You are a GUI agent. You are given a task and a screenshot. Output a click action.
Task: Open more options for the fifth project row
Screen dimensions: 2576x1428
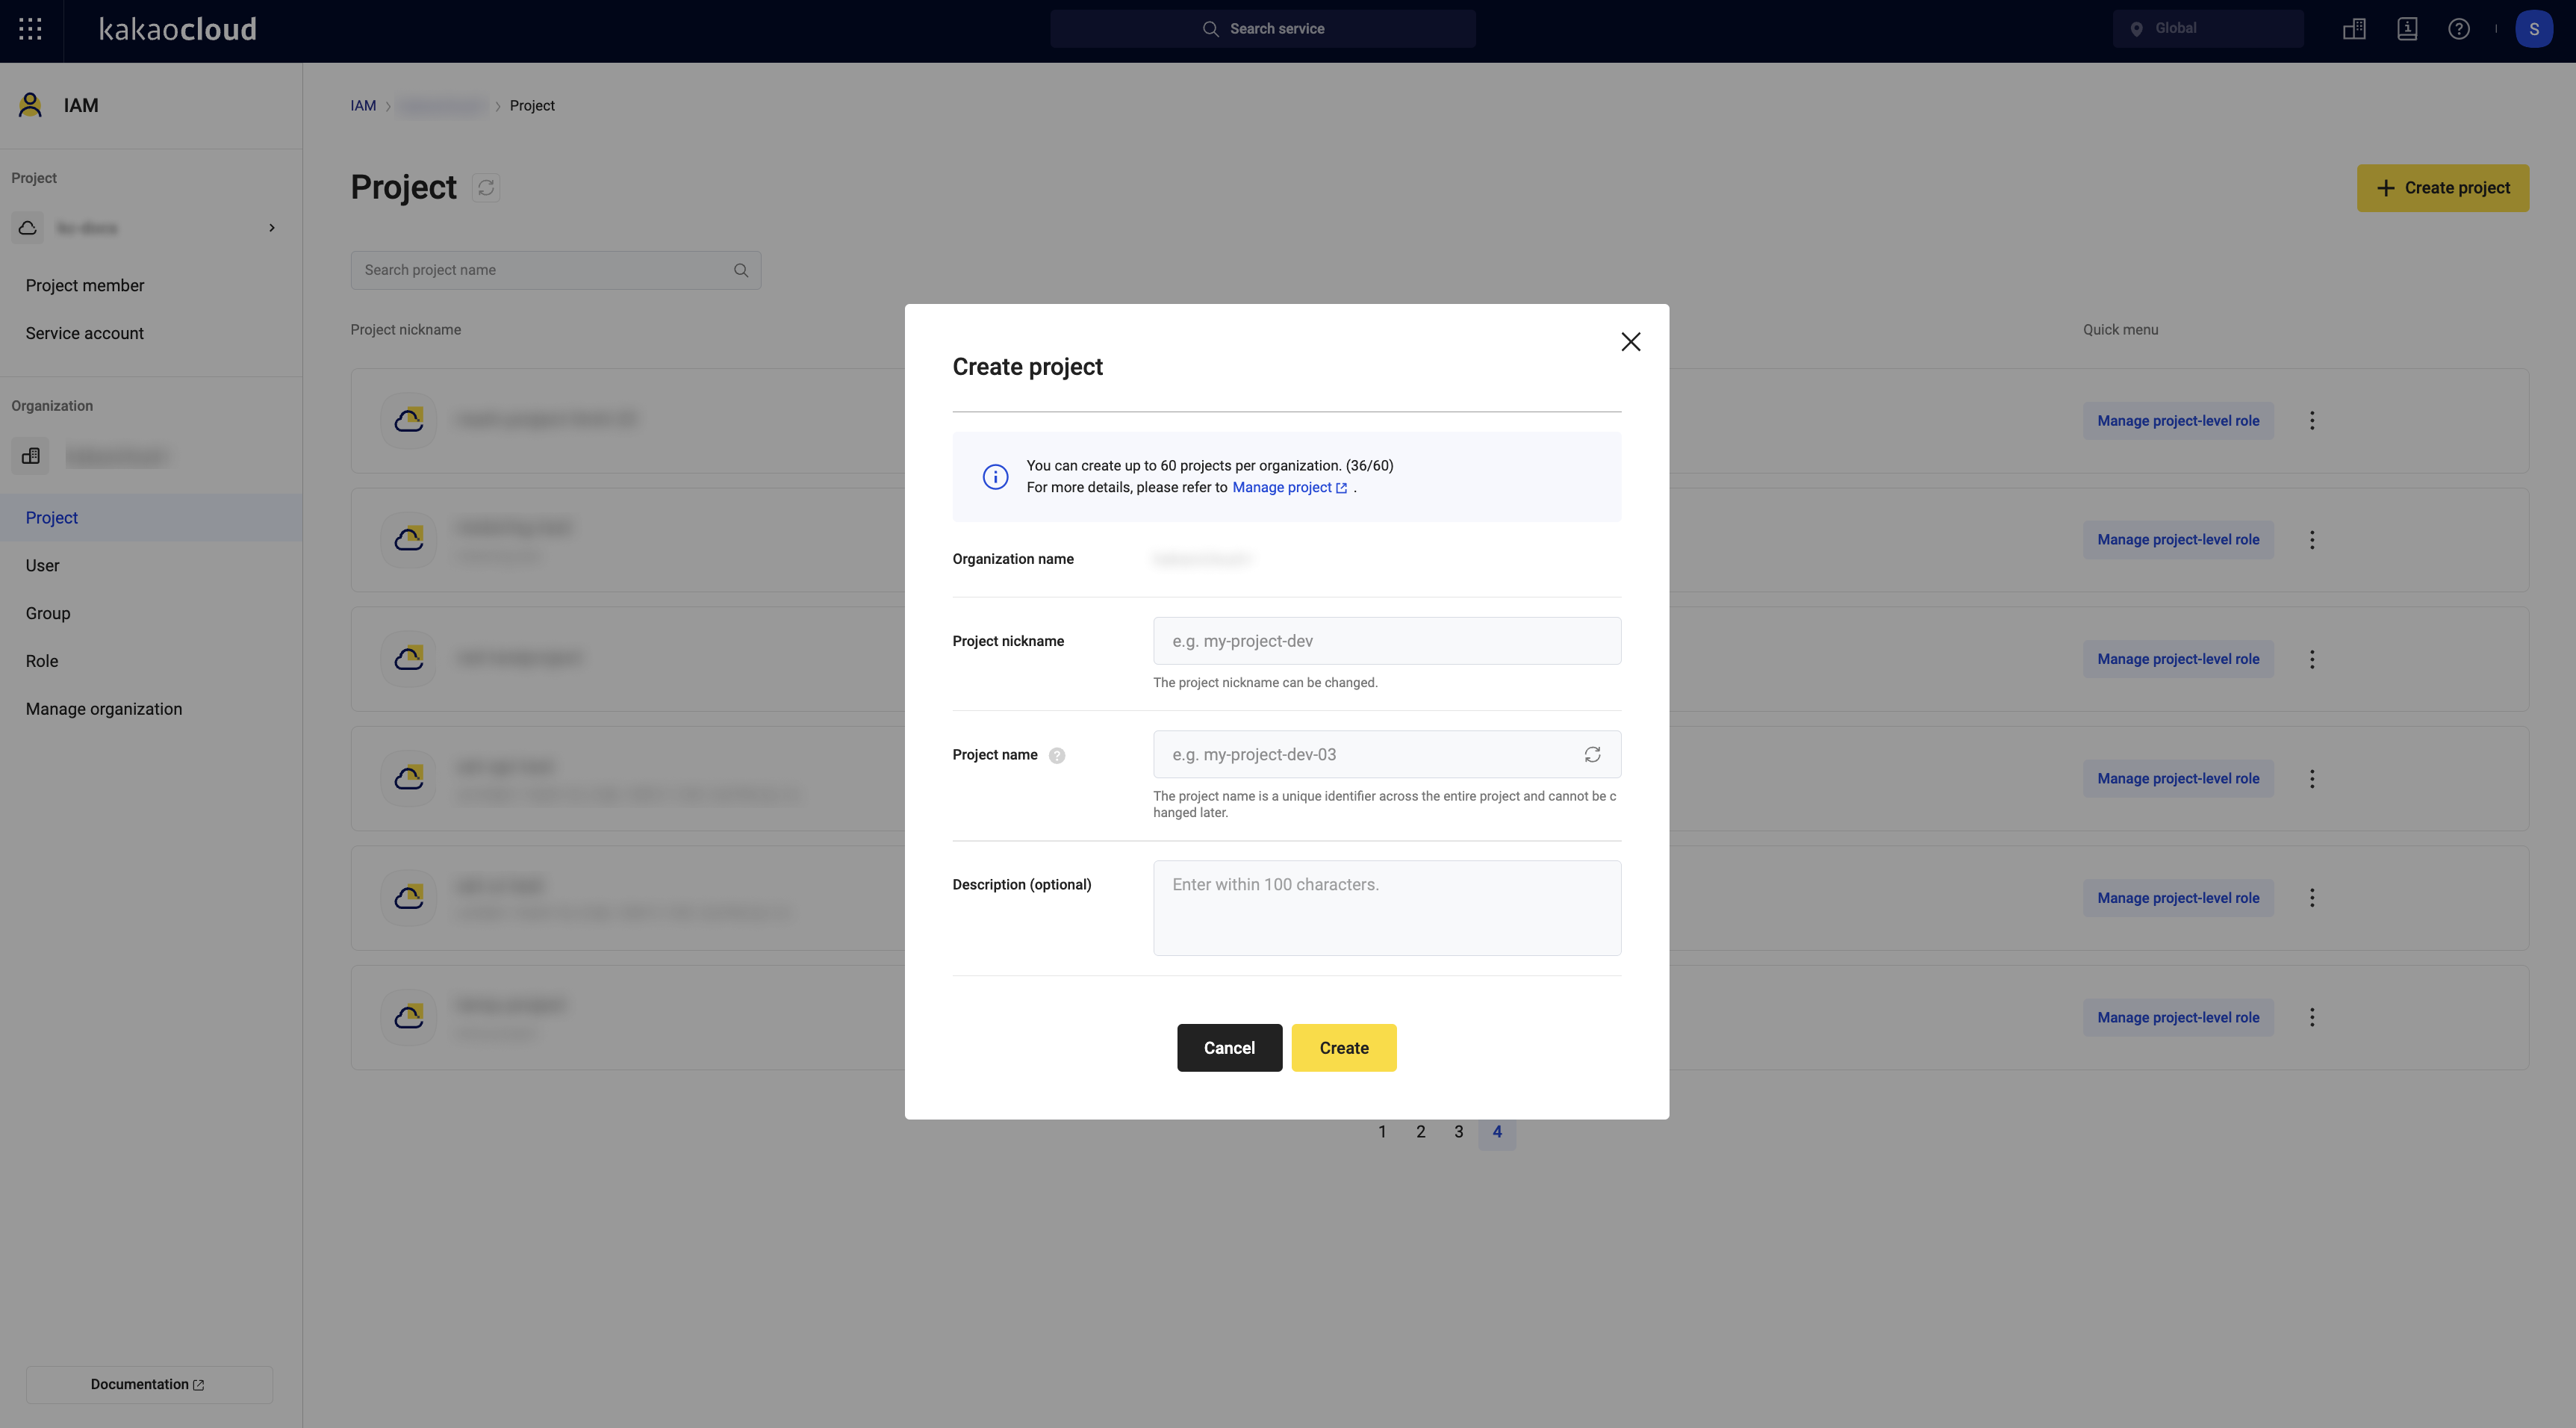tap(2312, 898)
